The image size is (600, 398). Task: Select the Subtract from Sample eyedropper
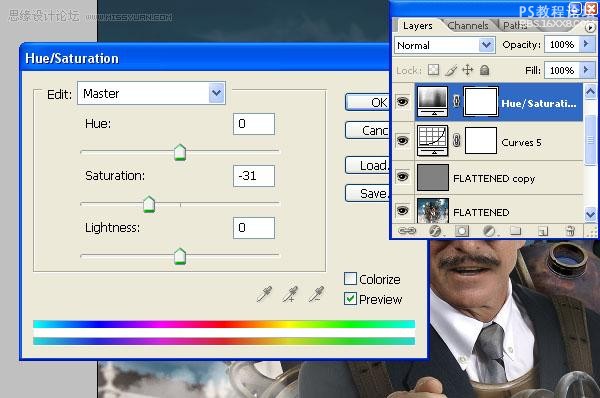[316, 294]
